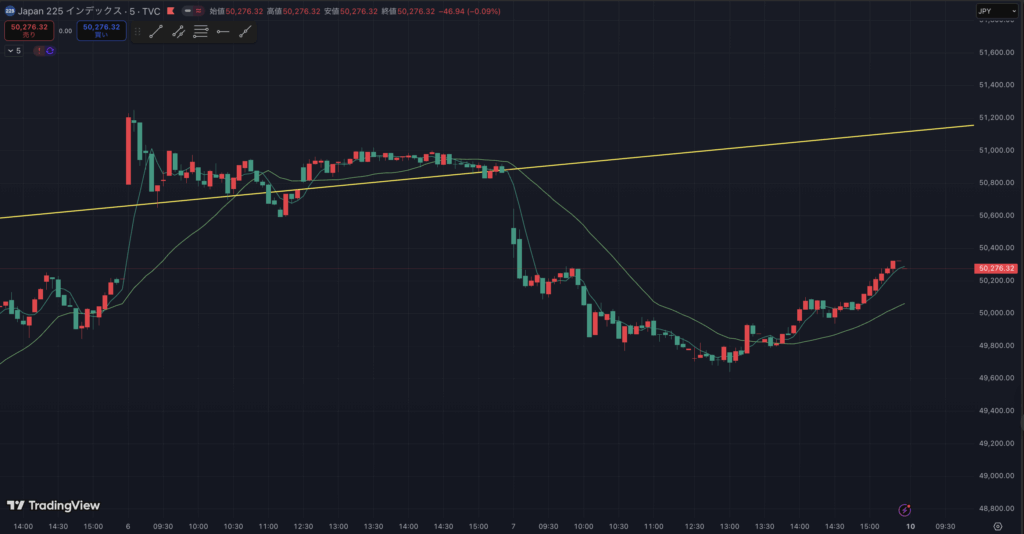Click the red 売り sell button

[x=27, y=31]
